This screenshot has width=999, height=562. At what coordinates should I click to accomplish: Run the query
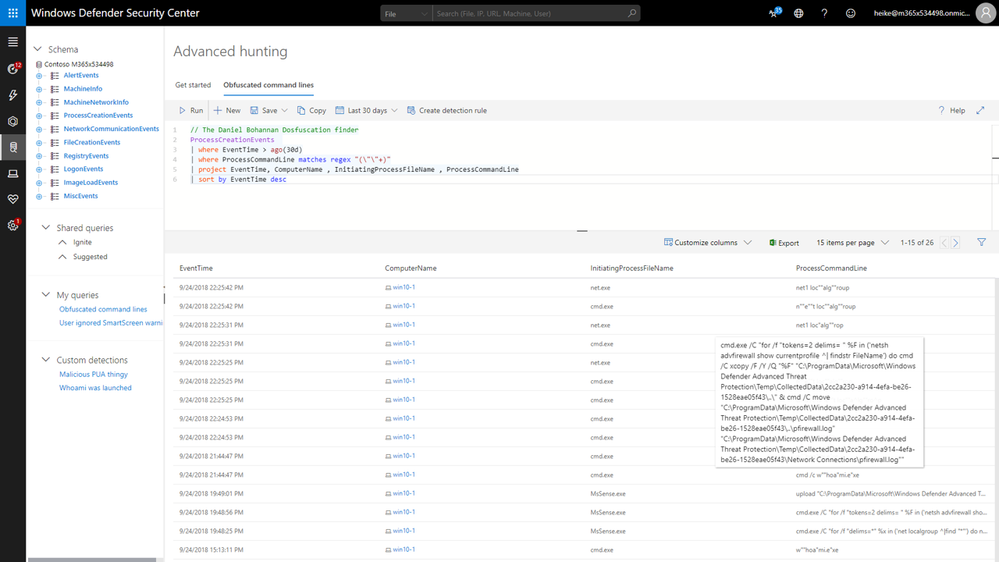tap(191, 110)
